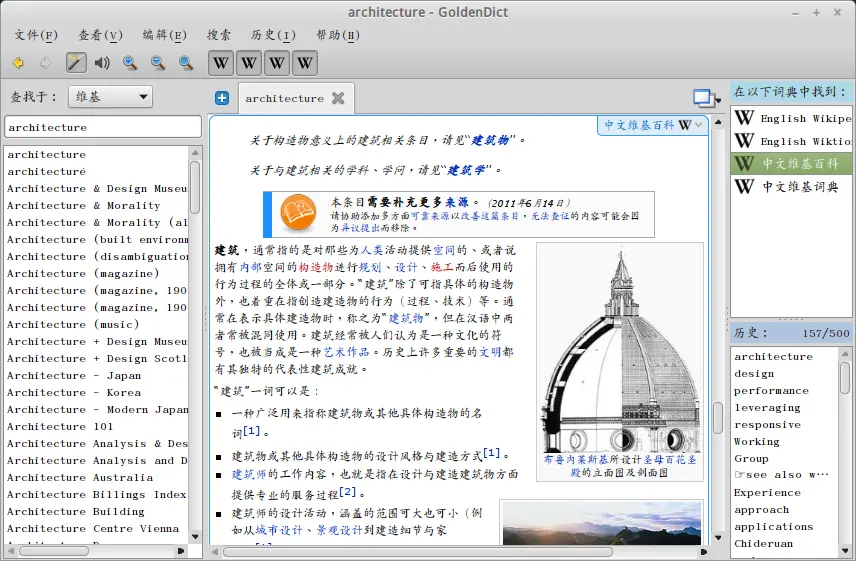The image size is (856, 561).
Task: Open the 搜索 menu
Action: tap(218, 35)
